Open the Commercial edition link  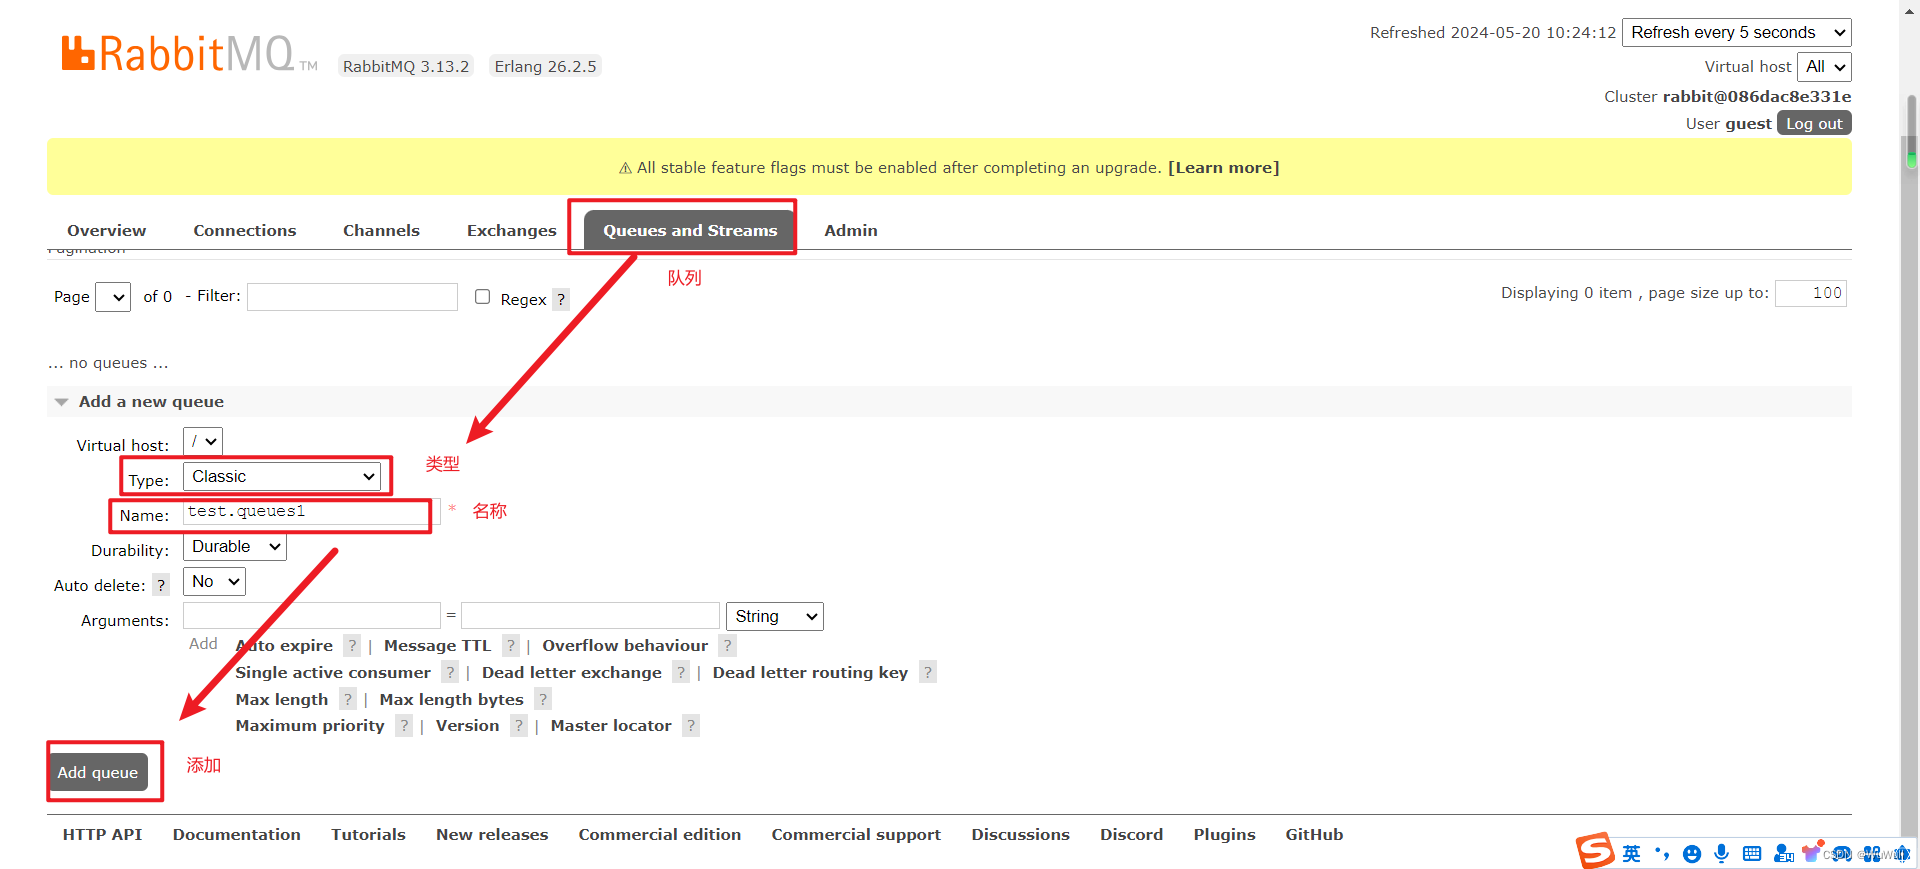point(660,834)
